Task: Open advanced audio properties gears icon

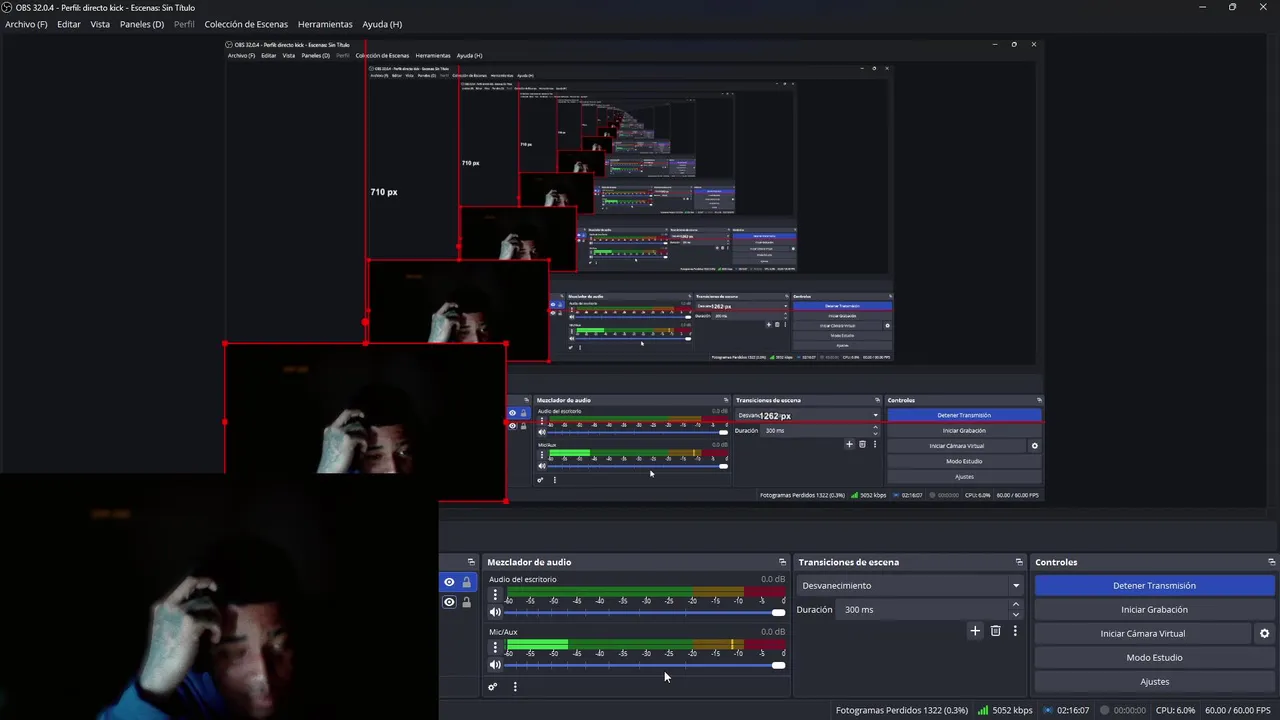Action: point(492,687)
